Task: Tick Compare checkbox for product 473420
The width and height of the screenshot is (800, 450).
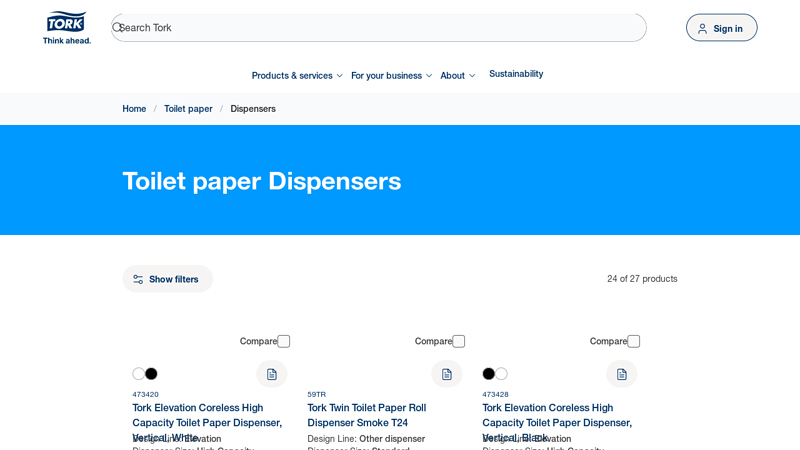Action: coord(284,341)
